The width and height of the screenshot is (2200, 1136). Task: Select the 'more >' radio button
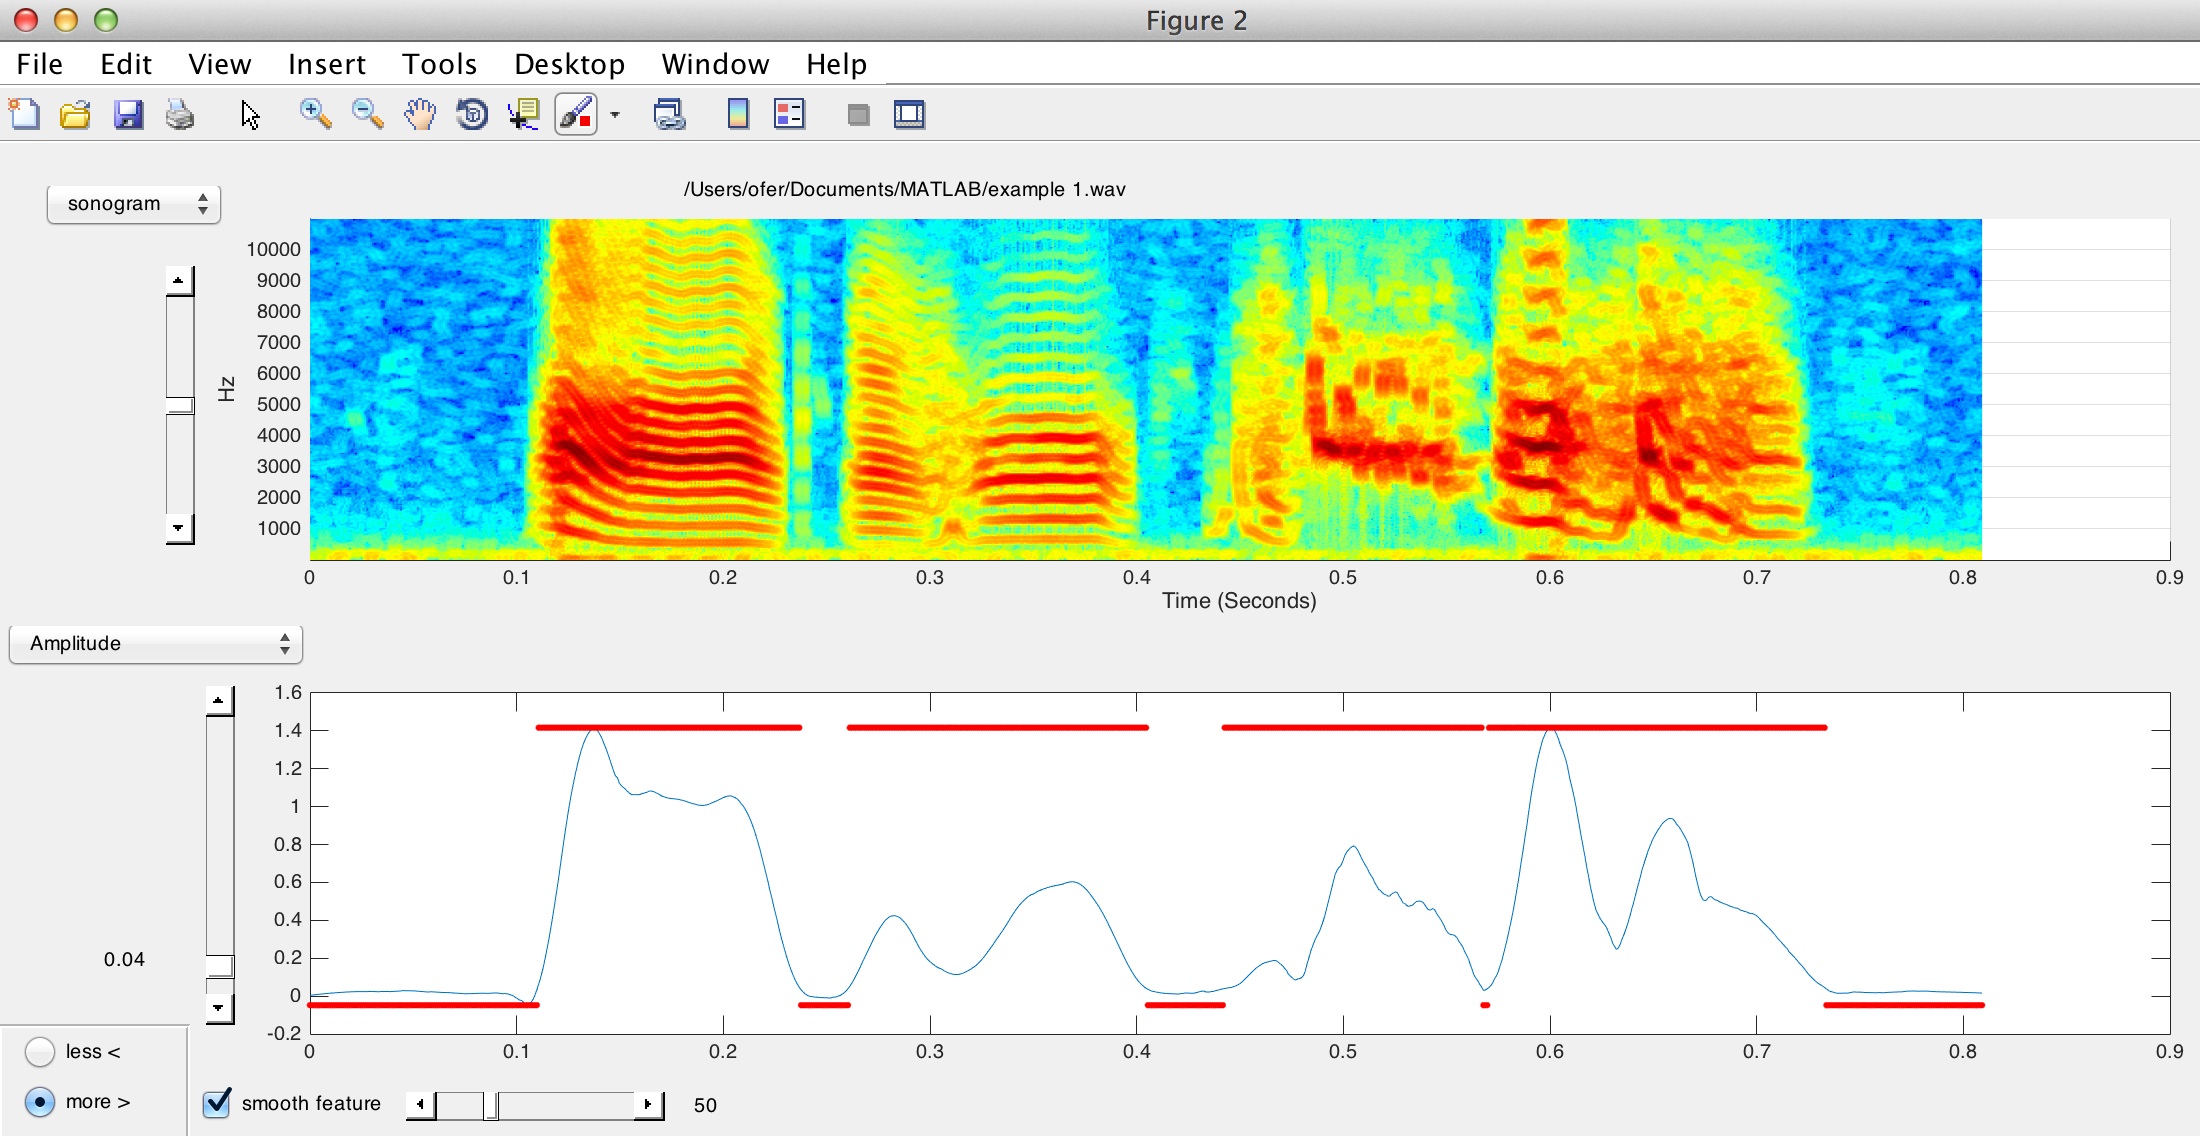point(40,1102)
